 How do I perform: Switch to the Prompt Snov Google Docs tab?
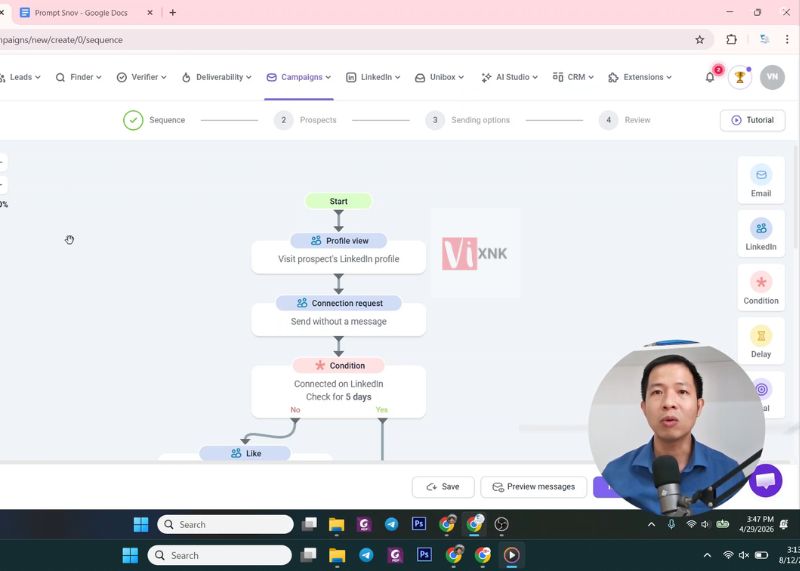[81, 13]
